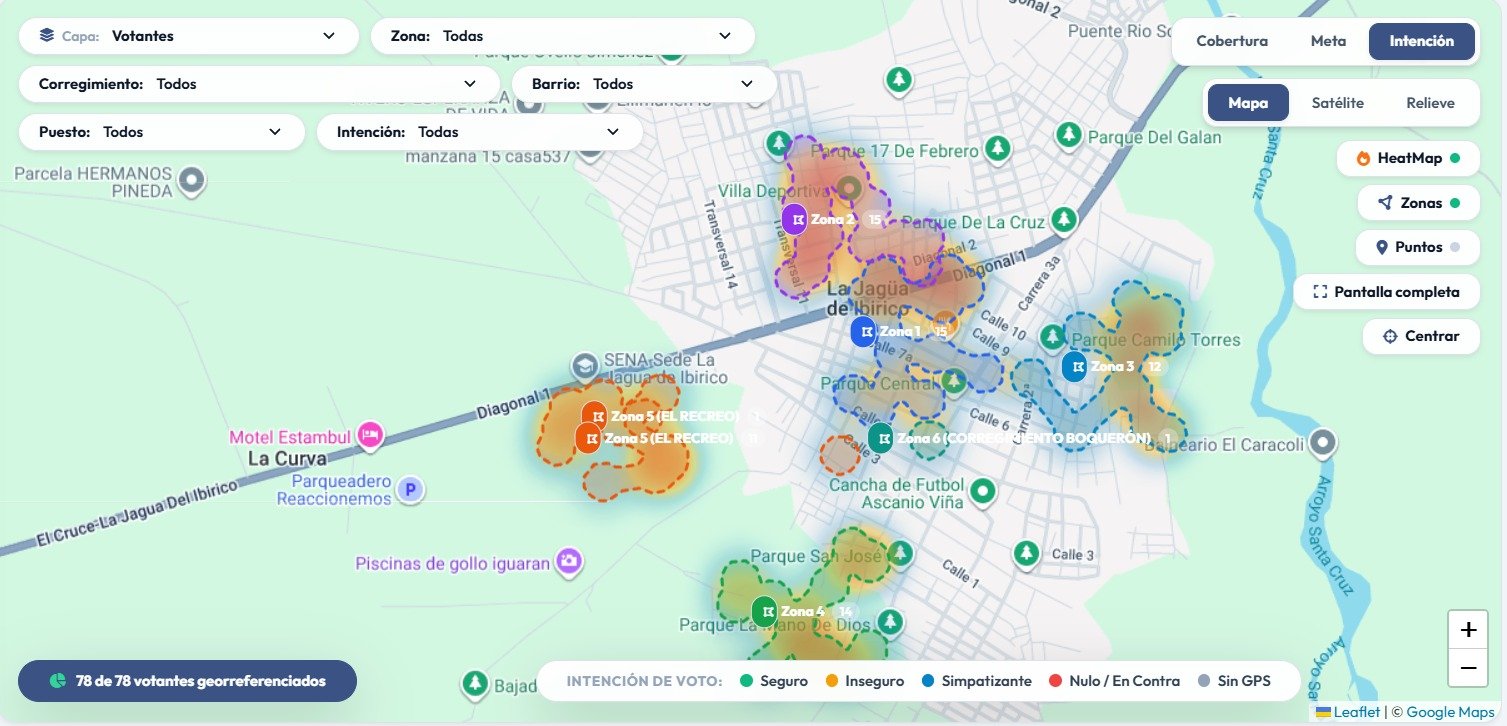Select the Mapa base view

click(1248, 103)
